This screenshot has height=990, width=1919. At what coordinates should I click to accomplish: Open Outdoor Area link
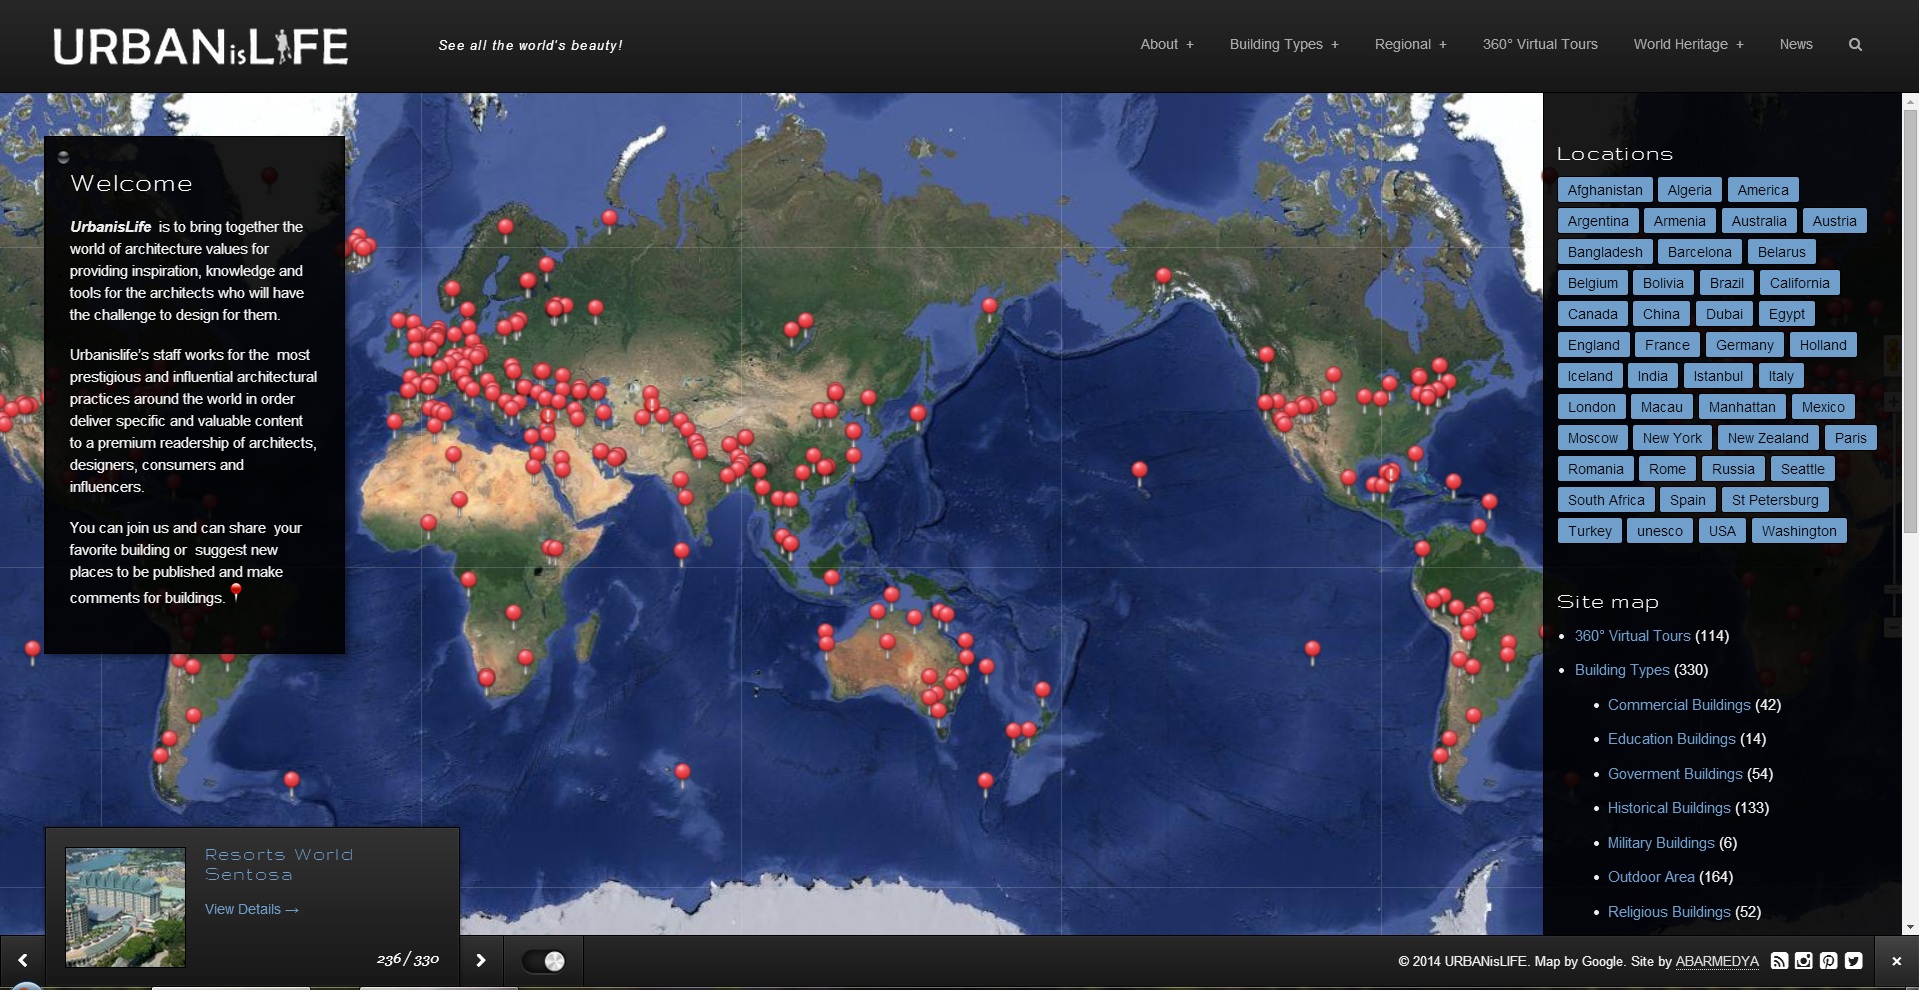point(1651,877)
